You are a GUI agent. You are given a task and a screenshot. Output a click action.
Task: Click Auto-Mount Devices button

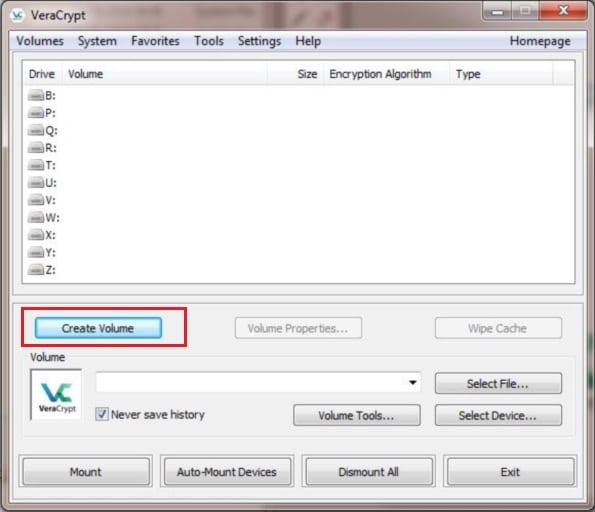point(227,472)
